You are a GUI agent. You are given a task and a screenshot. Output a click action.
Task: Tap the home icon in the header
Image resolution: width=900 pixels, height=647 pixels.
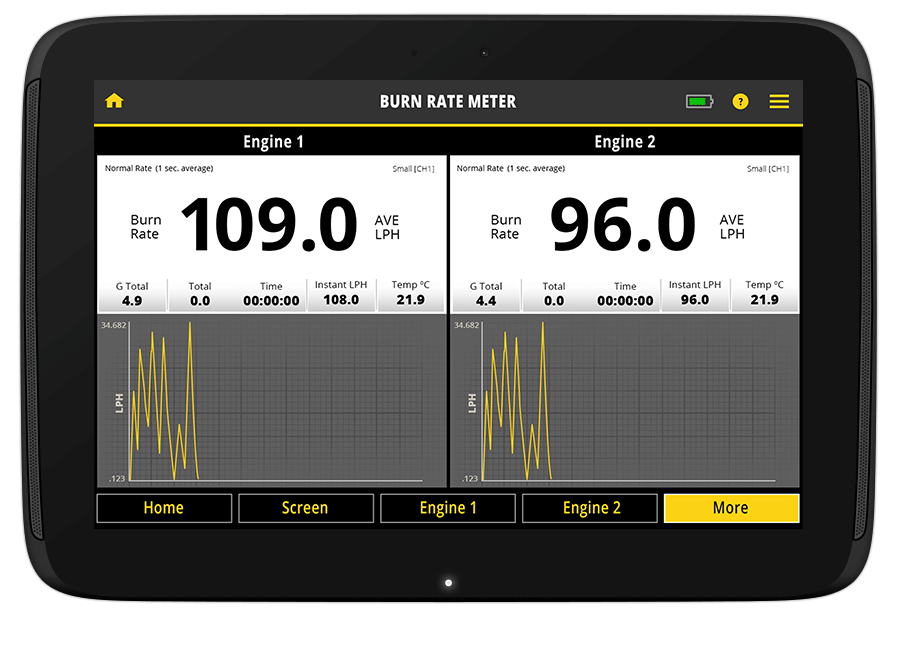point(114,101)
